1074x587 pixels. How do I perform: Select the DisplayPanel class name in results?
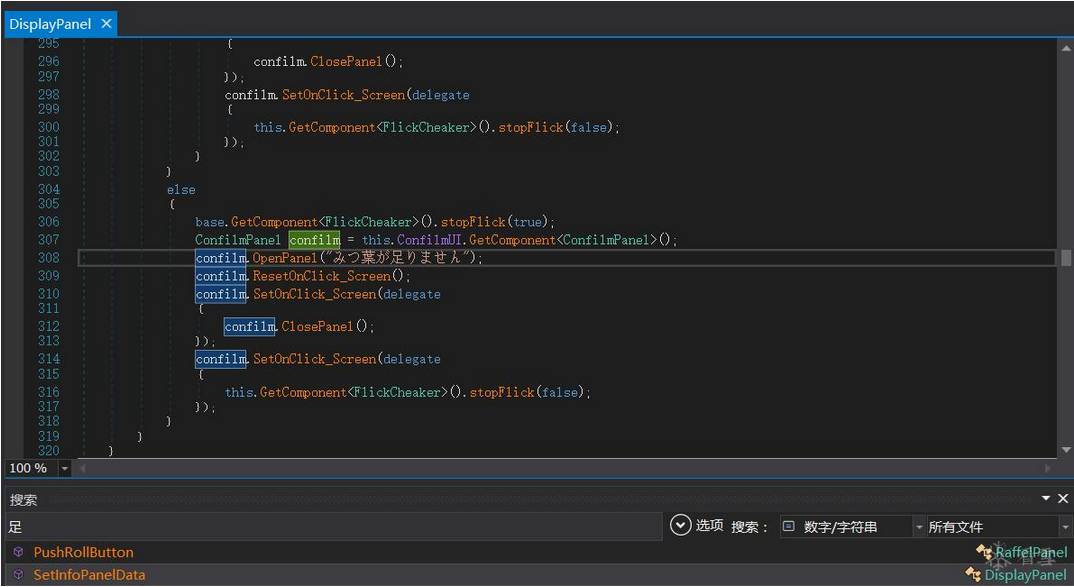pos(1025,575)
